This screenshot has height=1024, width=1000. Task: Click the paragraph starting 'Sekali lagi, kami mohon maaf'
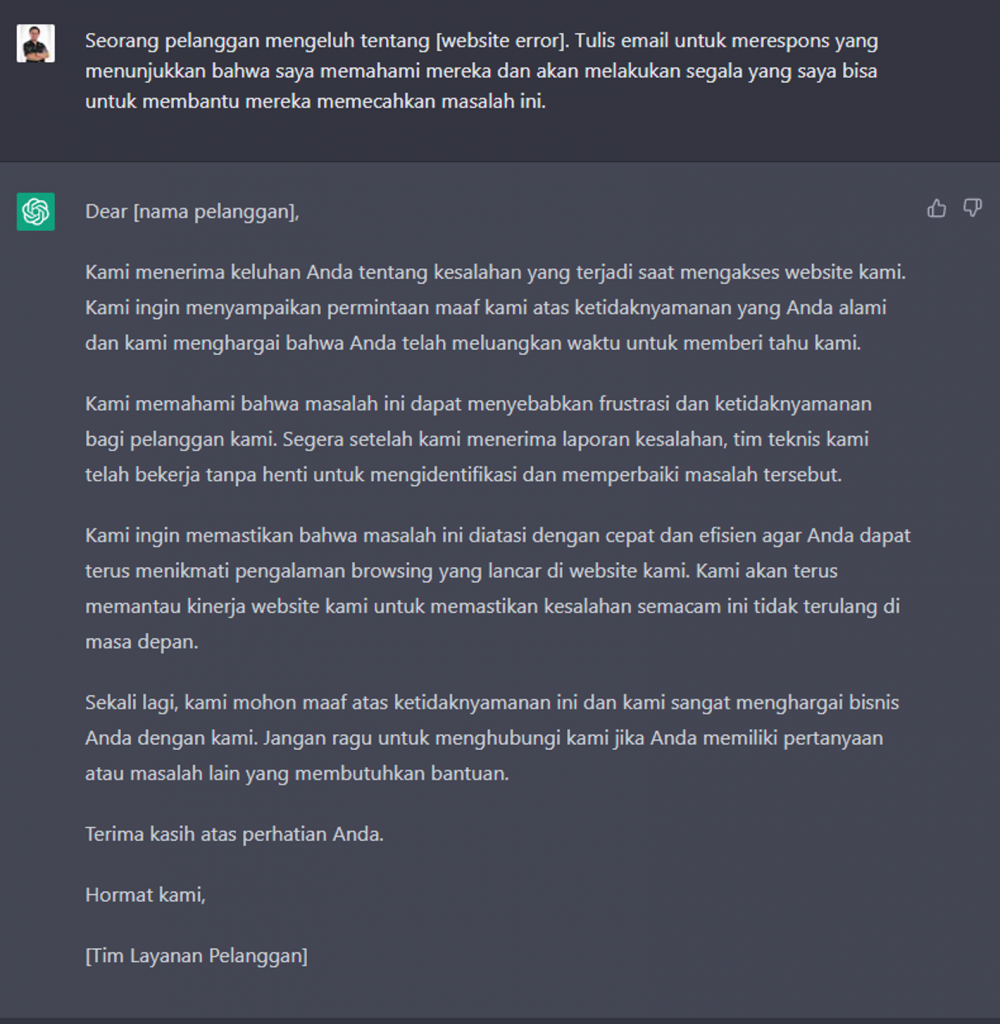(492, 738)
